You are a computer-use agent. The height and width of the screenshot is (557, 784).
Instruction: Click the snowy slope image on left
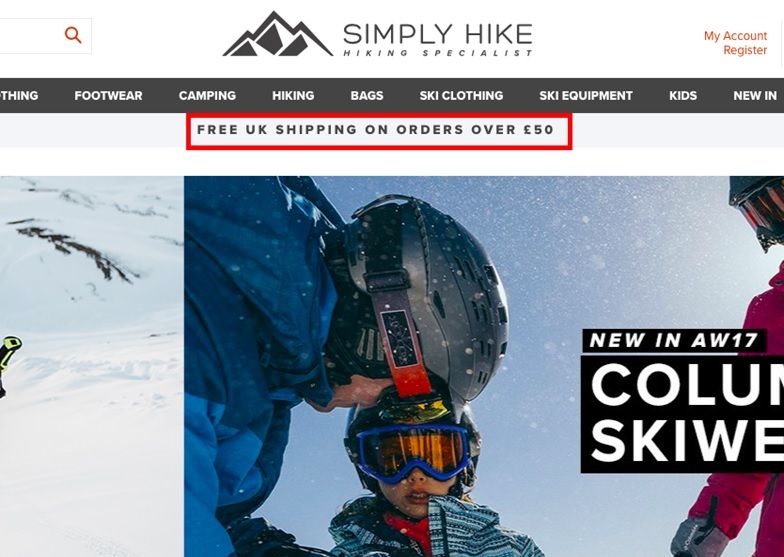click(x=92, y=366)
